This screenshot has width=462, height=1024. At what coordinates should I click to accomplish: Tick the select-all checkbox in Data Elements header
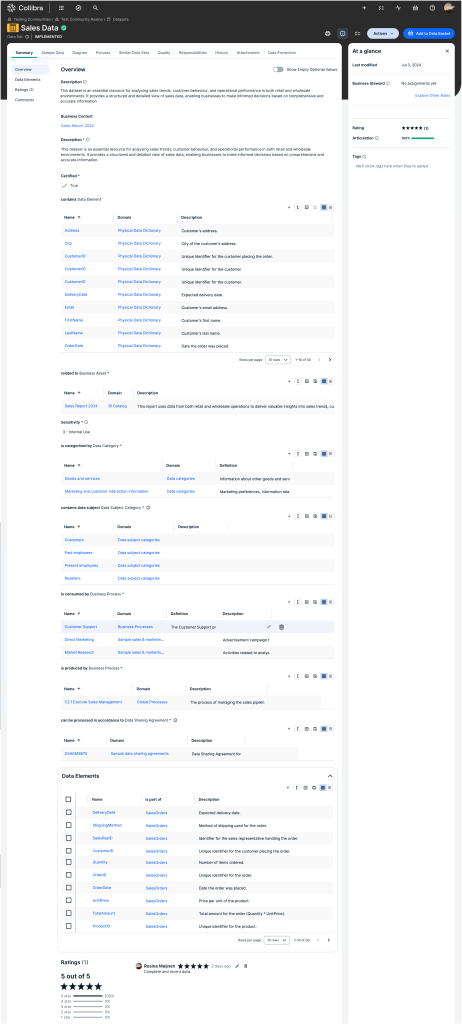[x=69, y=799]
